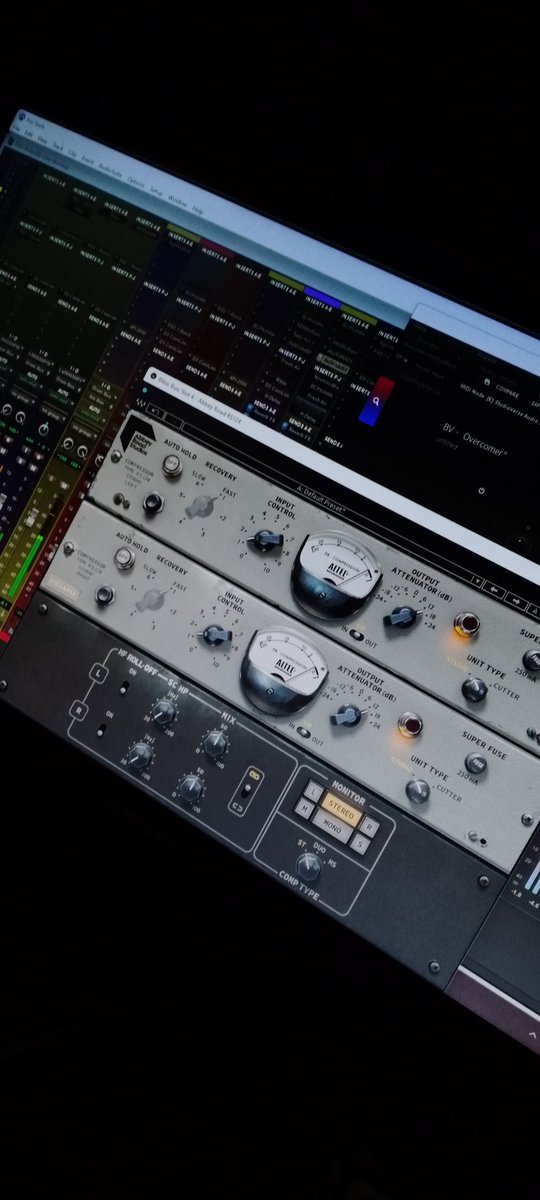
Task: Flip the lower unit's In/Out switch
Action: pos(303,731)
